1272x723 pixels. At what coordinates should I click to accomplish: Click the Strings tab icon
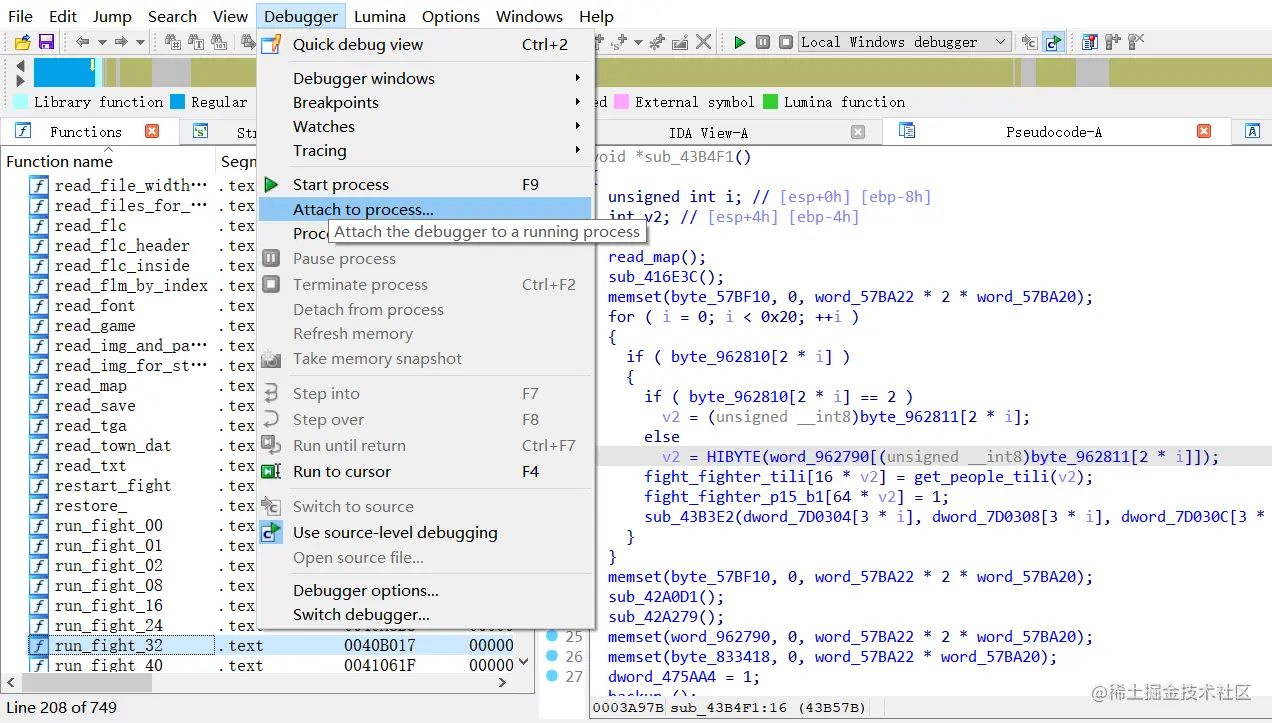pyautogui.click(x=200, y=131)
